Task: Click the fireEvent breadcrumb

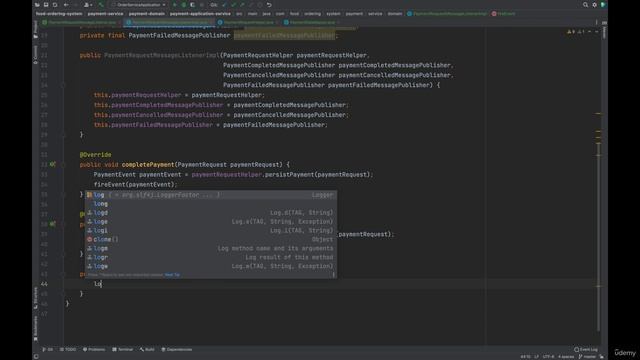Action: [503, 13]
